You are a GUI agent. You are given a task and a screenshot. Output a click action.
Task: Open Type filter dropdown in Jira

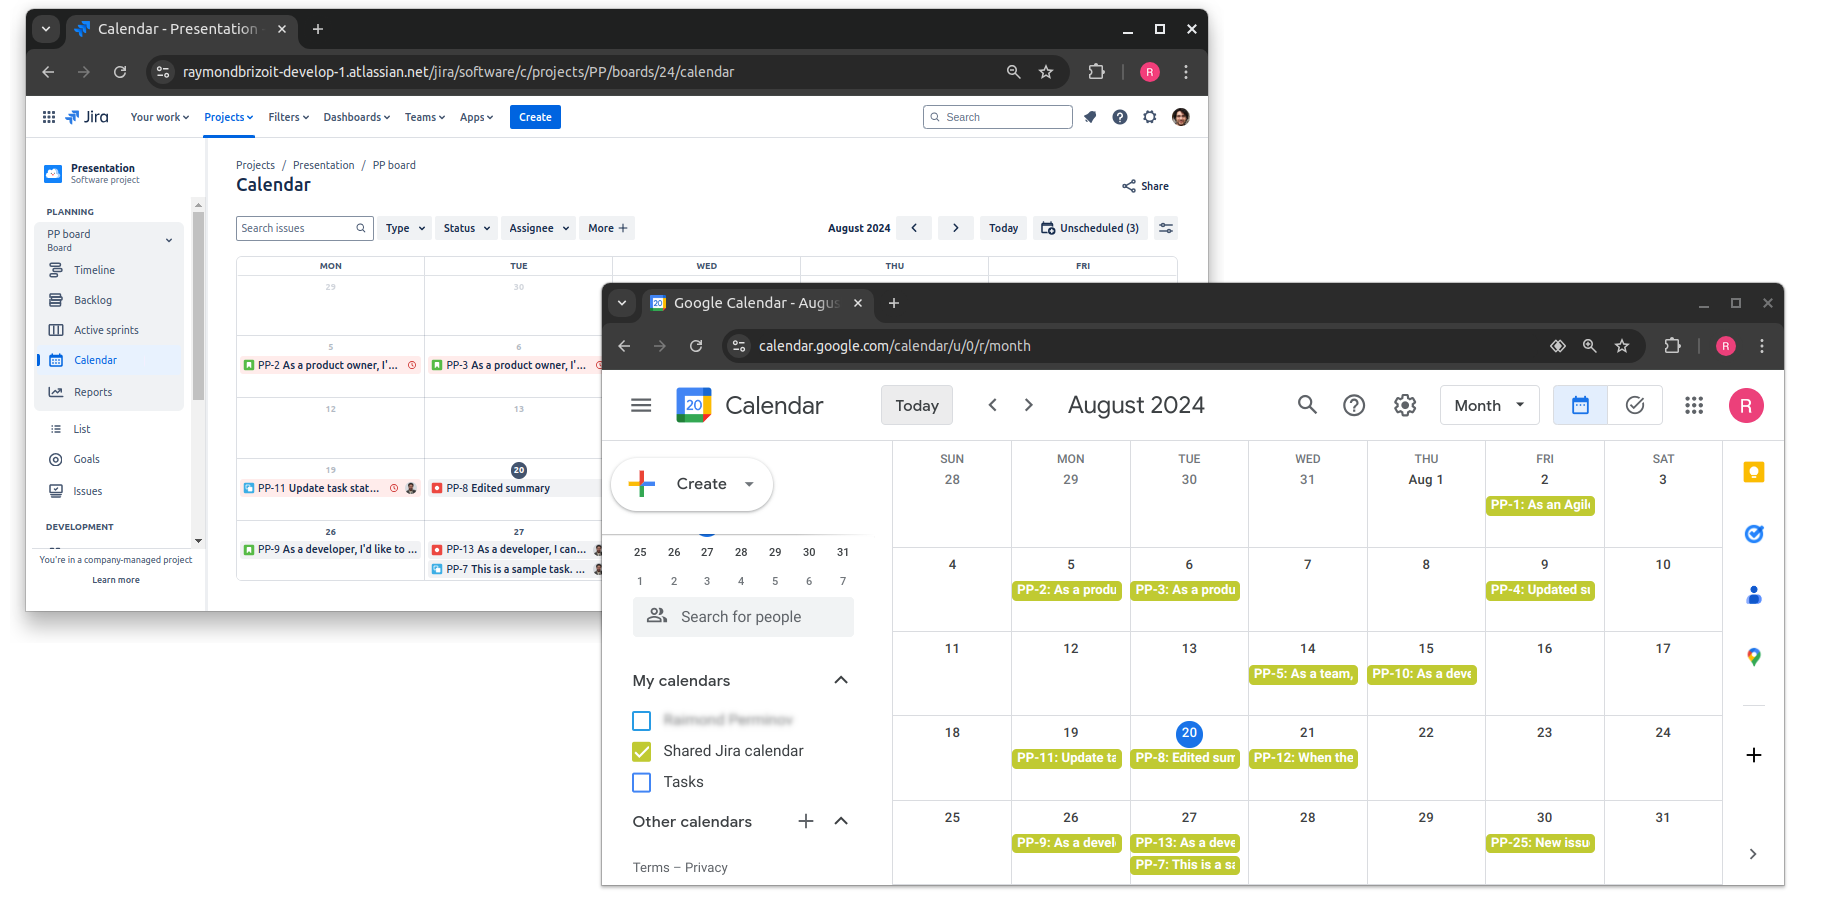[x=405, y=228]
